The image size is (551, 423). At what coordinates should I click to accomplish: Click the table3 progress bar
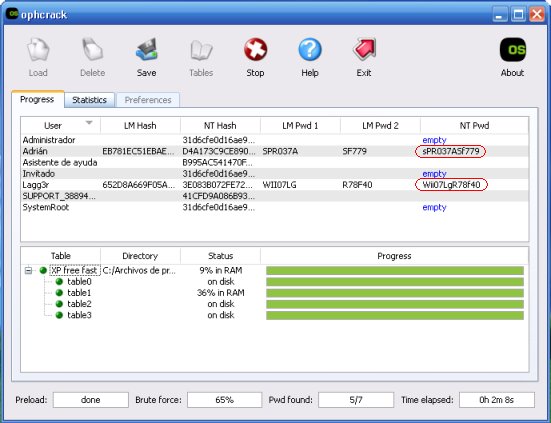(x=395, y=315)
